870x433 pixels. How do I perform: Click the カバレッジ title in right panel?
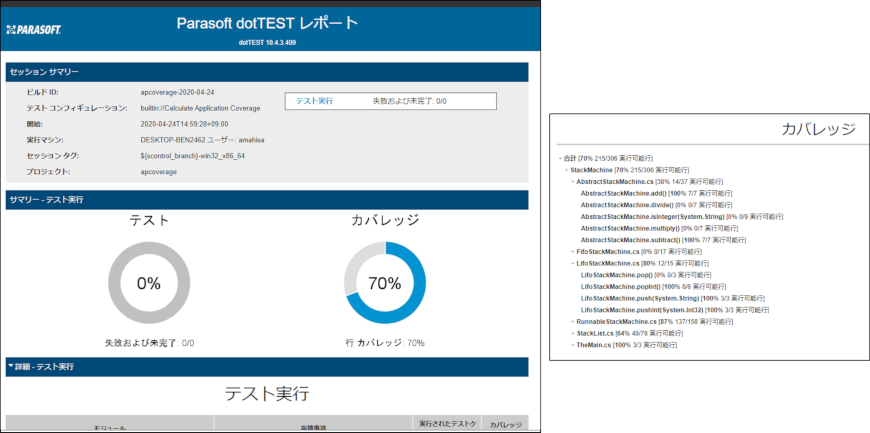[818, 129]
